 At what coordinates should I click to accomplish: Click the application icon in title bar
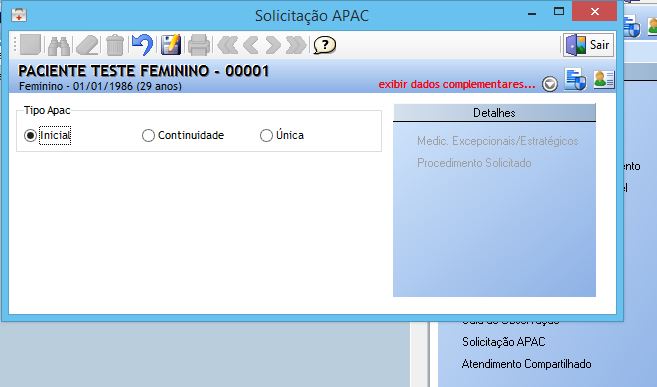point(19,15)
